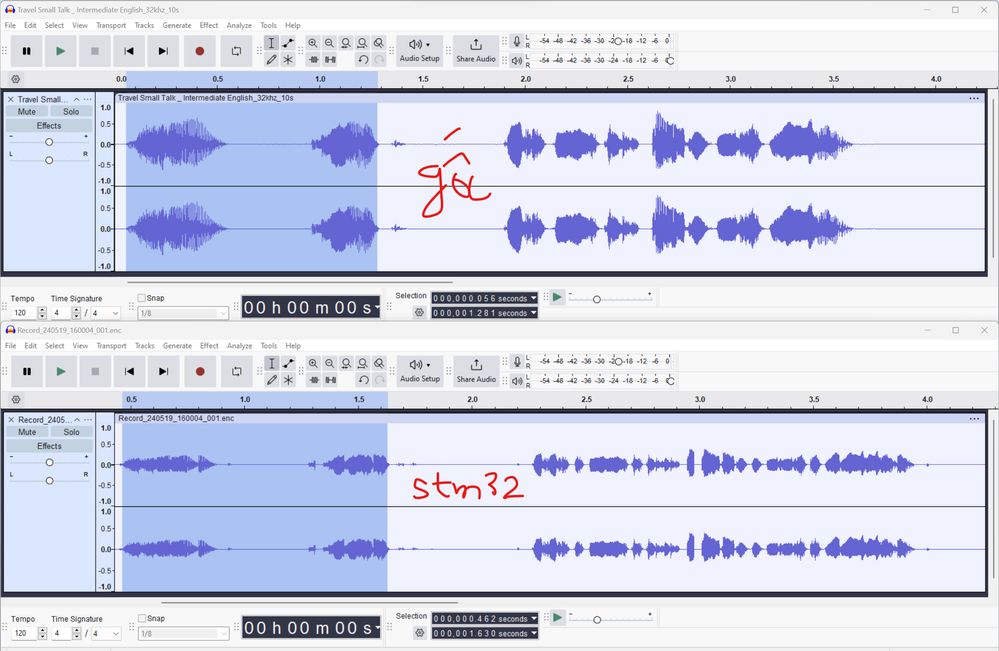Open the Analyze menu in the Travel window
This screenshot has width=999, height=651.
(x=240, y=25)
